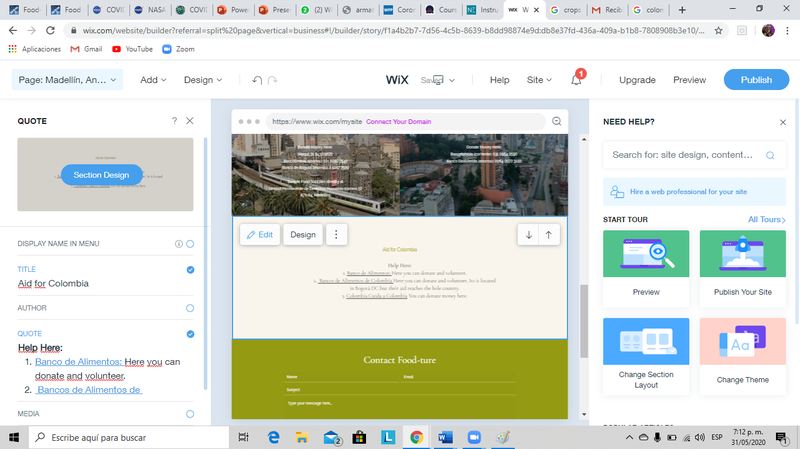The image size is (800, 449).
Task: Disable the Title field toggle
Action: point(190,270)
